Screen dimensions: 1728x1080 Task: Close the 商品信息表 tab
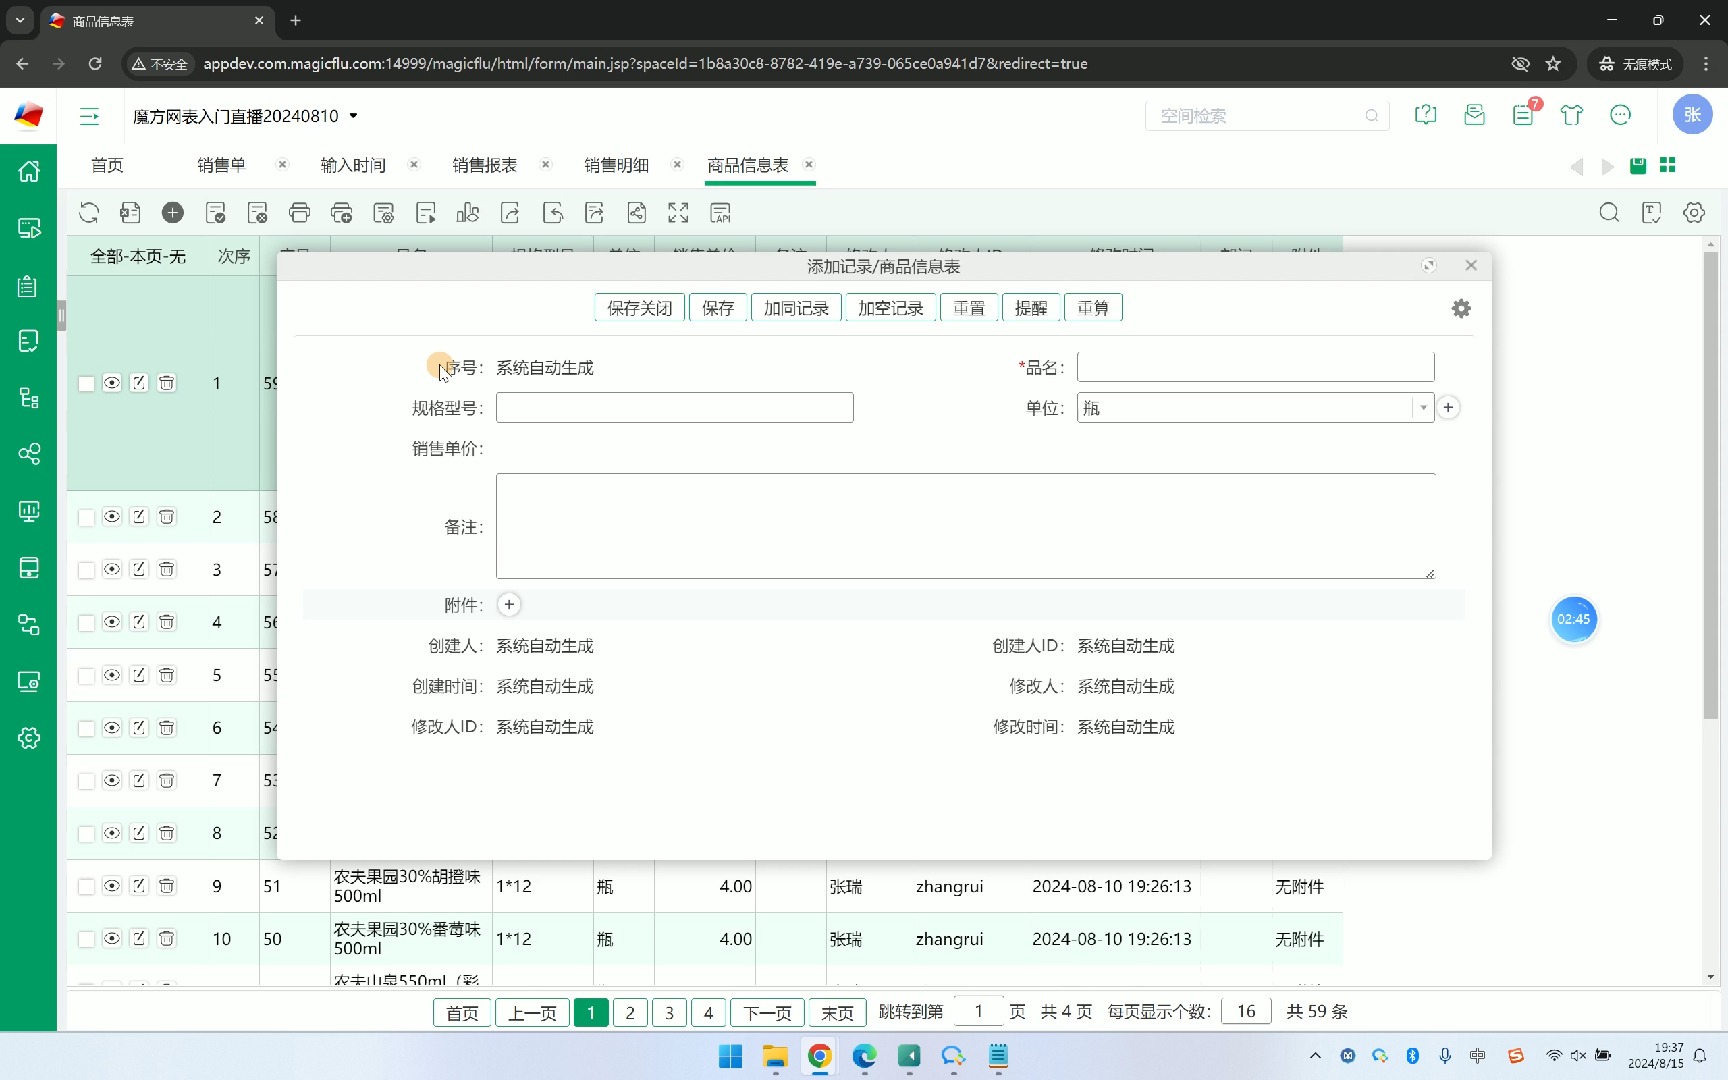point(809,164)
